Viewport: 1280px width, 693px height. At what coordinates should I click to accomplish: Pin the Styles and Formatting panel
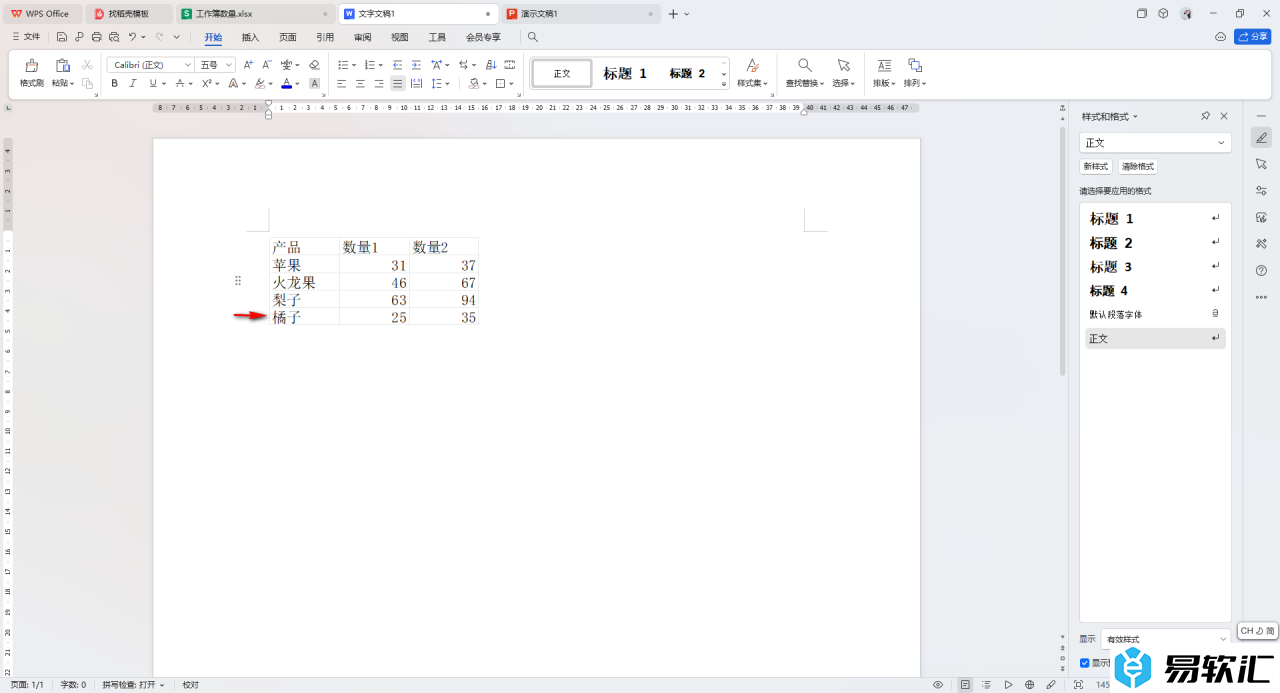pyautogui.click(x=1205, y=116)
